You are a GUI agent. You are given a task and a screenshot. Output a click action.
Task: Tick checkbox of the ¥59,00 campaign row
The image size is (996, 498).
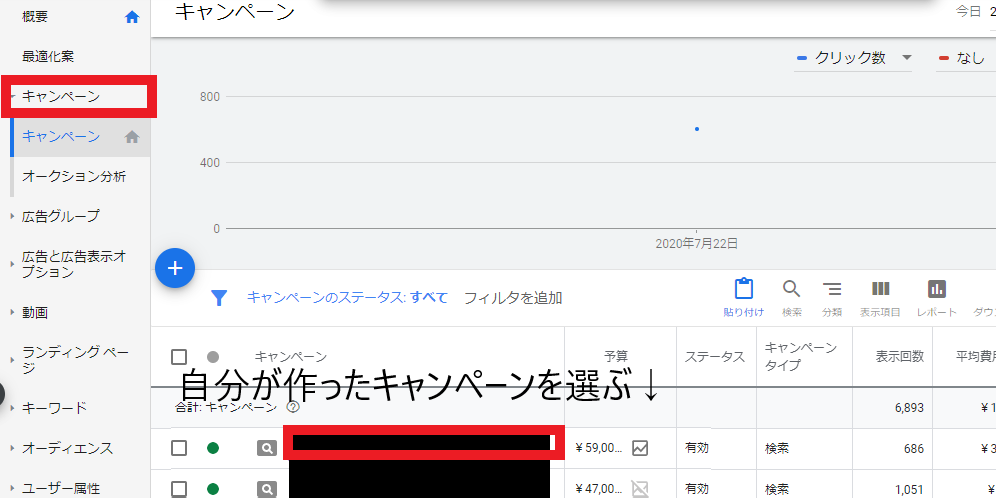pos(179,448)
